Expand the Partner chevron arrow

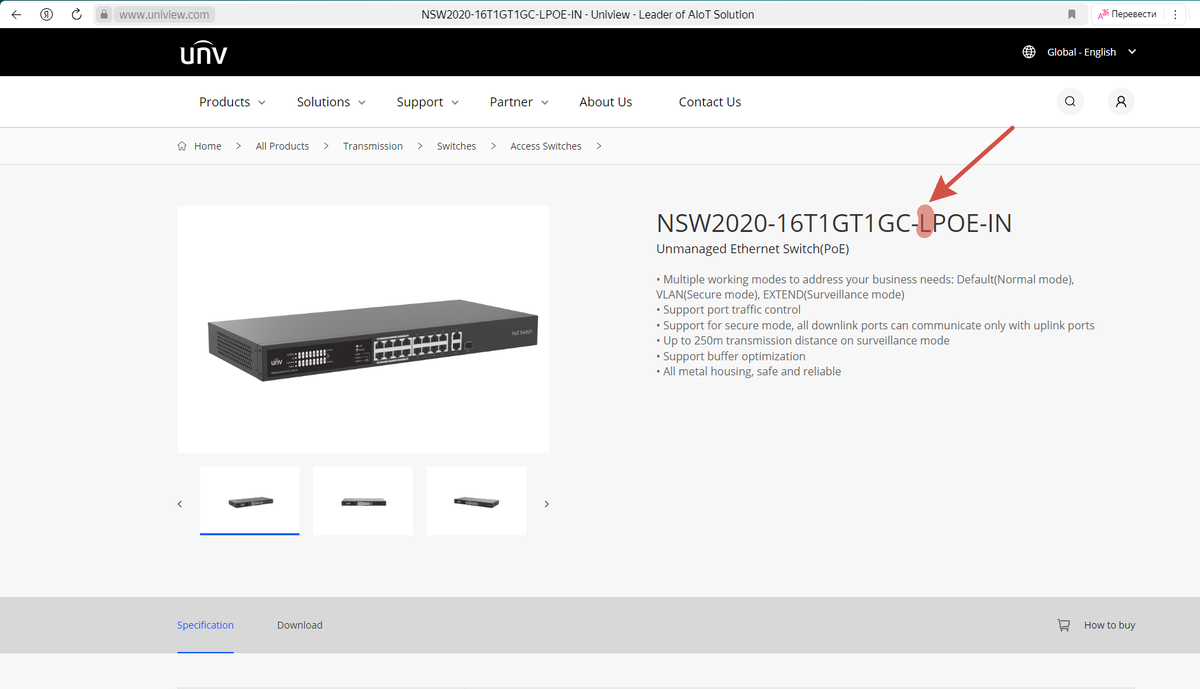[545, 103]
